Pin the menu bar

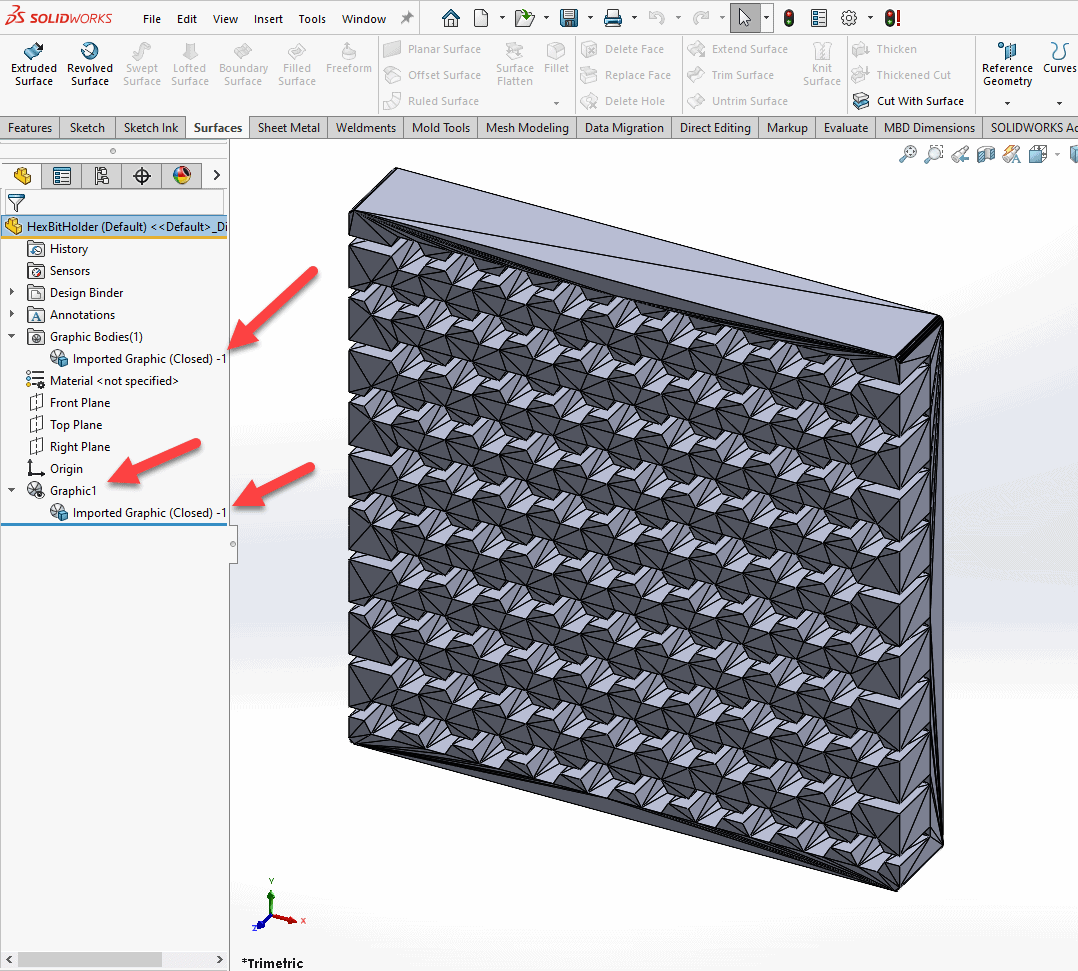coord(407,18)
